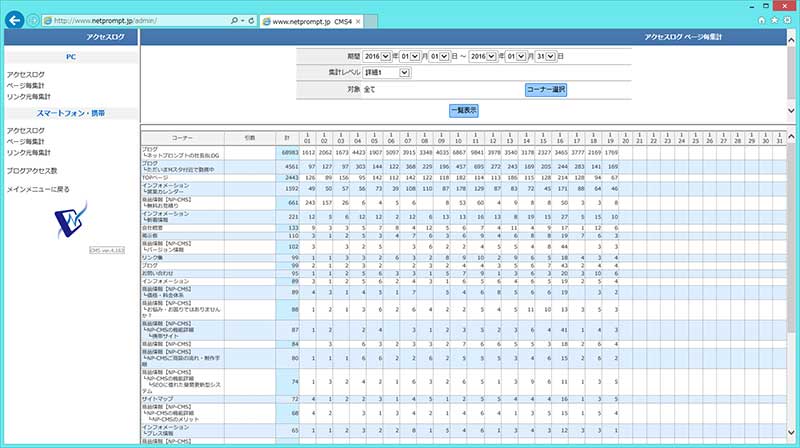Image resolution: width=800 pixels, height=448 pixels.
Task: Click down arrow of the table scrollbar
Action: point(791,432)
